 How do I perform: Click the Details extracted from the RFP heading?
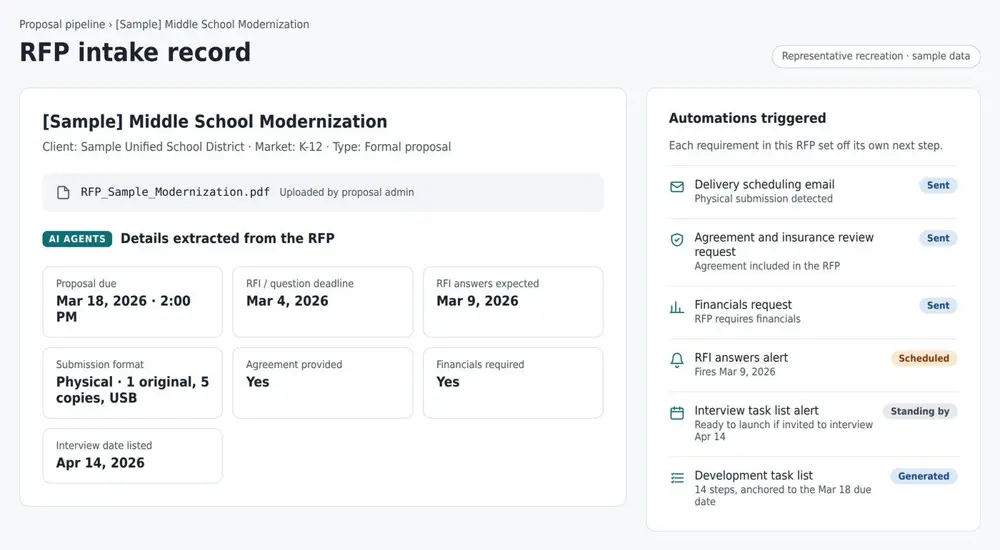(x=228, y=239)
